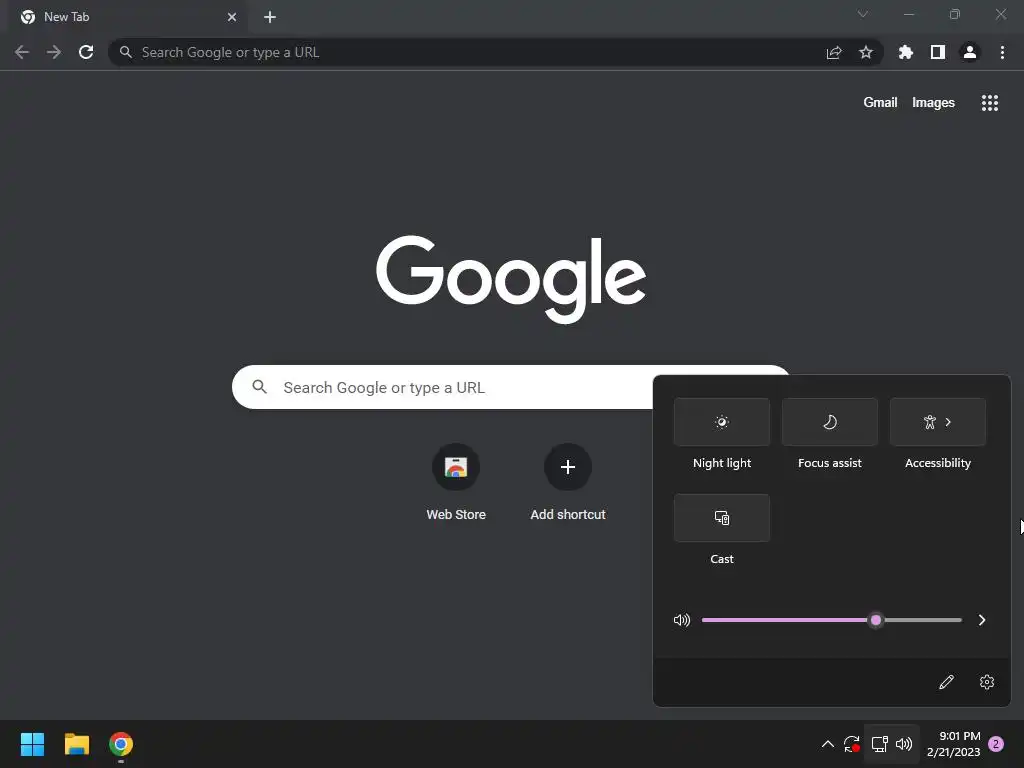Viewport: 1024px width, 768px height.
Task: Click the search magnifier icon in Google box
Action: click(259, 387)
